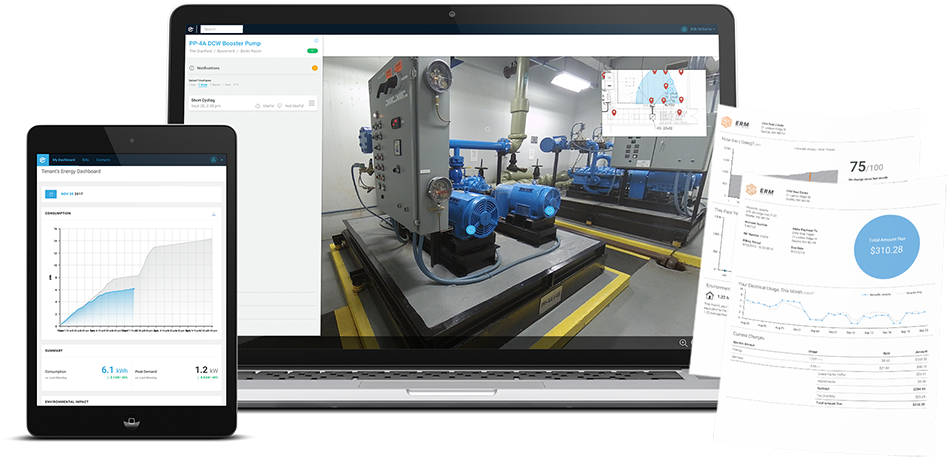Screen dimensions: 947x457
Task: Click the Total Amount Due $310.28 circle
Action: coord(888,245)
